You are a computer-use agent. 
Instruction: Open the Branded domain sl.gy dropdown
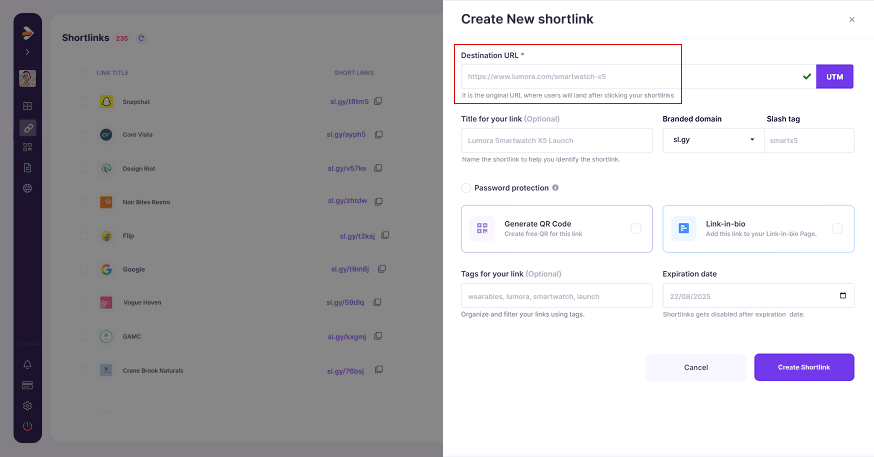[x=713, y=140]
